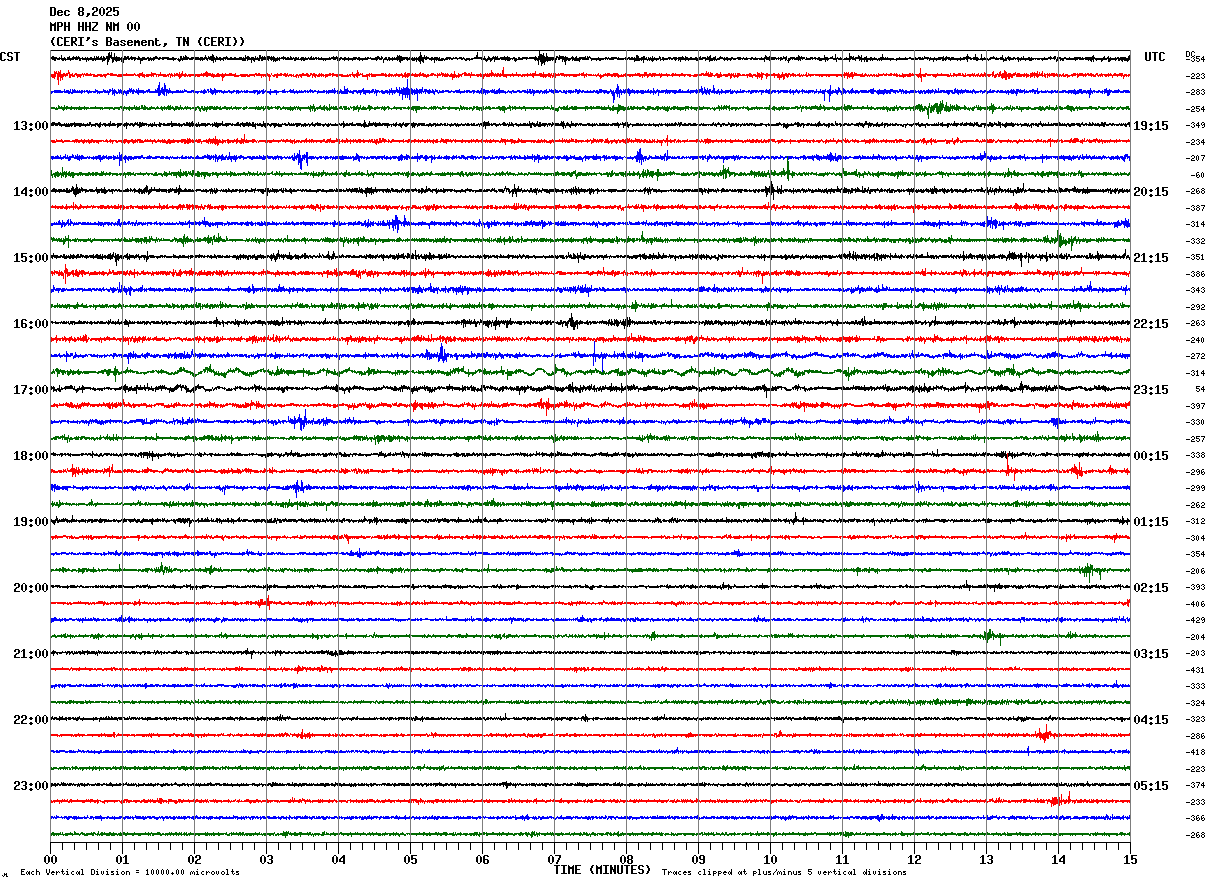The width and height of the screenshot is (1210, 886).
Task: Click the 22:15 UTC time label
Action: click(1151, 324)
